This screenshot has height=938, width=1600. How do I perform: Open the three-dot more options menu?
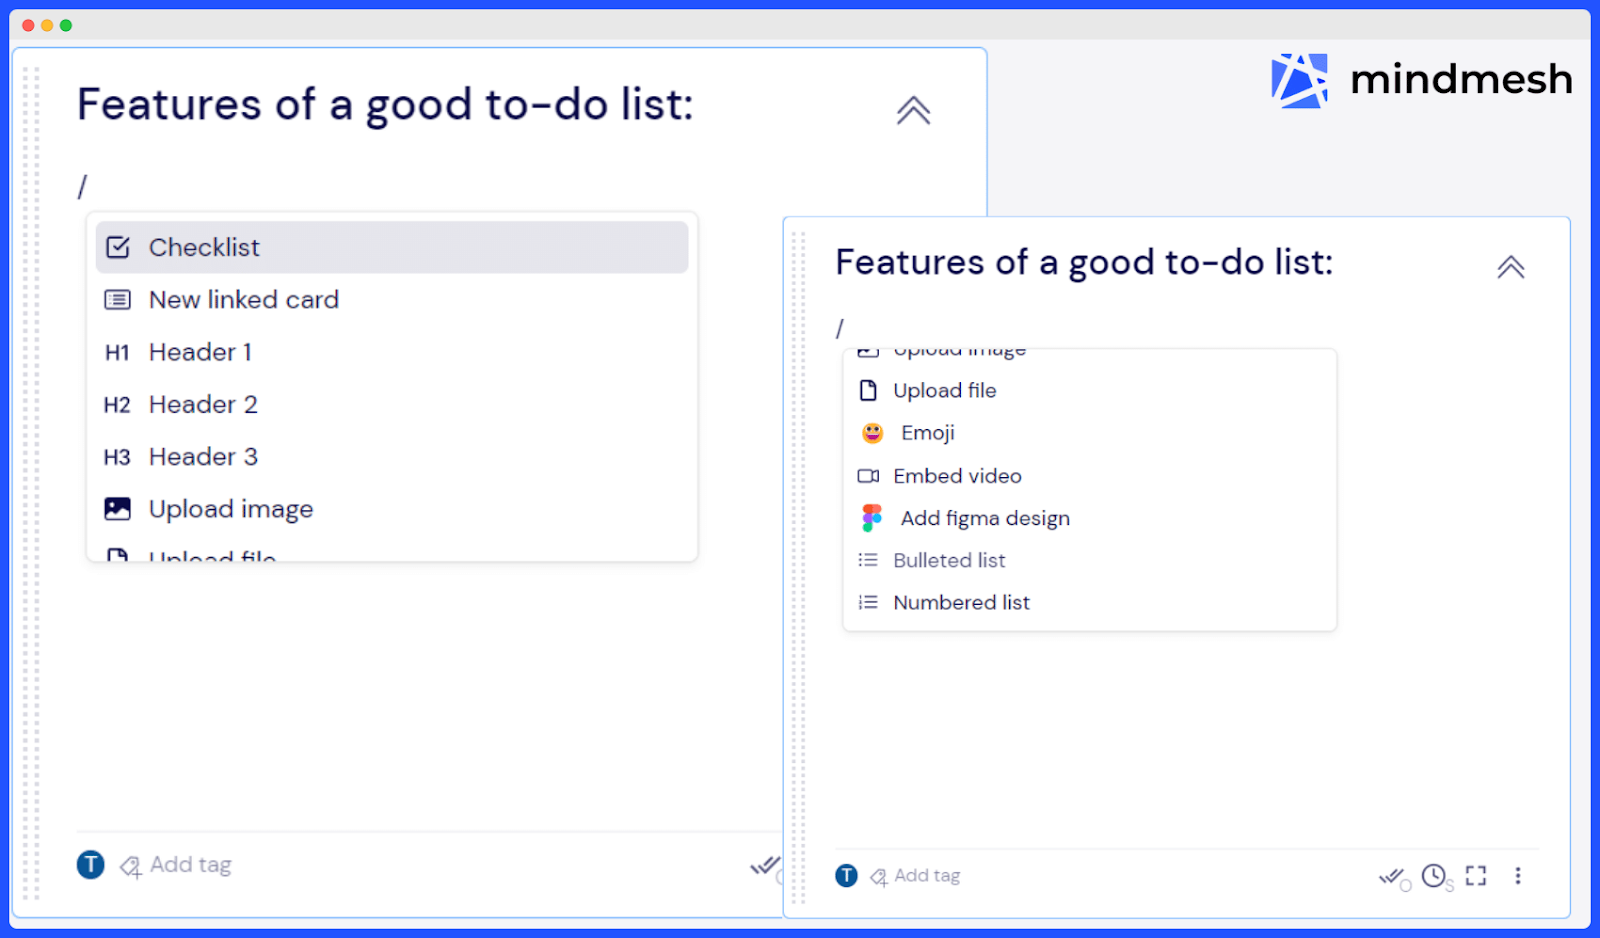point(1518,876)
